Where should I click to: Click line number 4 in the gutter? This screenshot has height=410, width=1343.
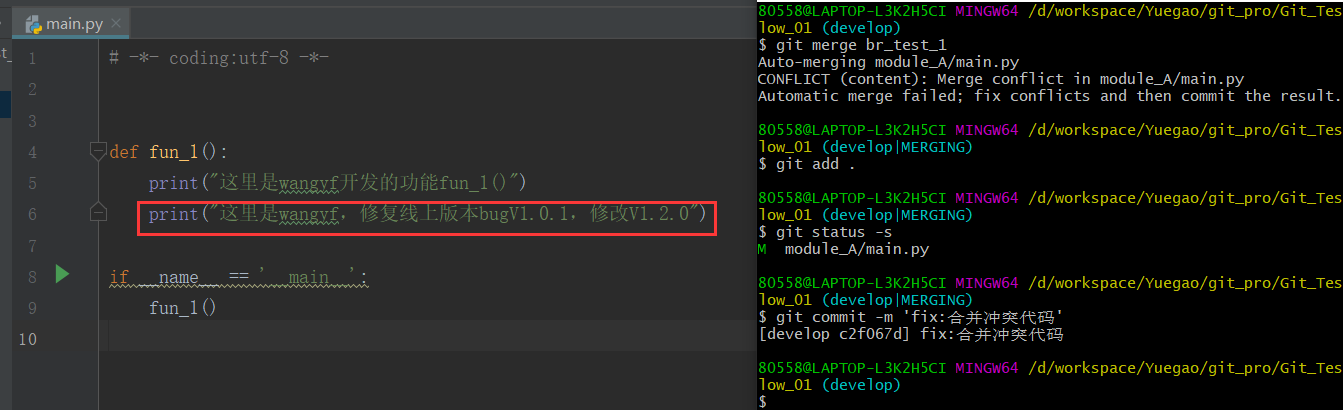coord(31,153)
